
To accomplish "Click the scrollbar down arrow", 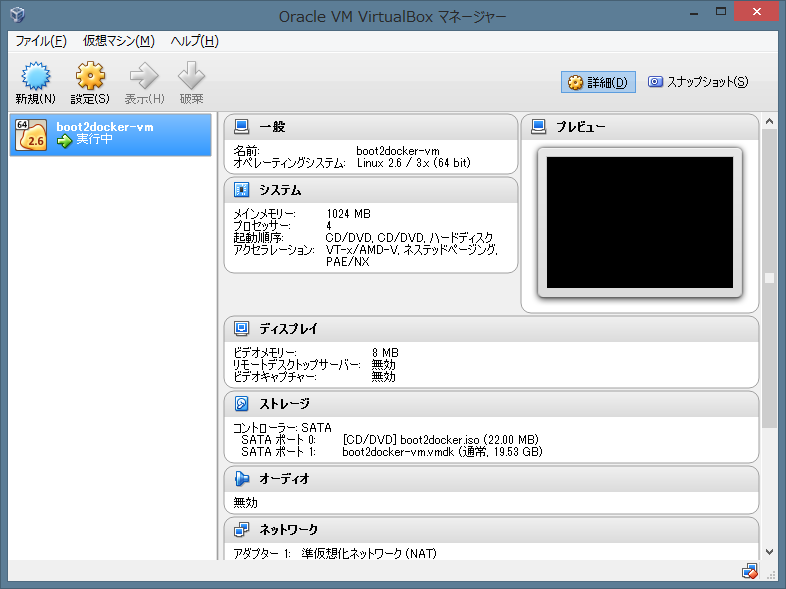I will point(769,552).
